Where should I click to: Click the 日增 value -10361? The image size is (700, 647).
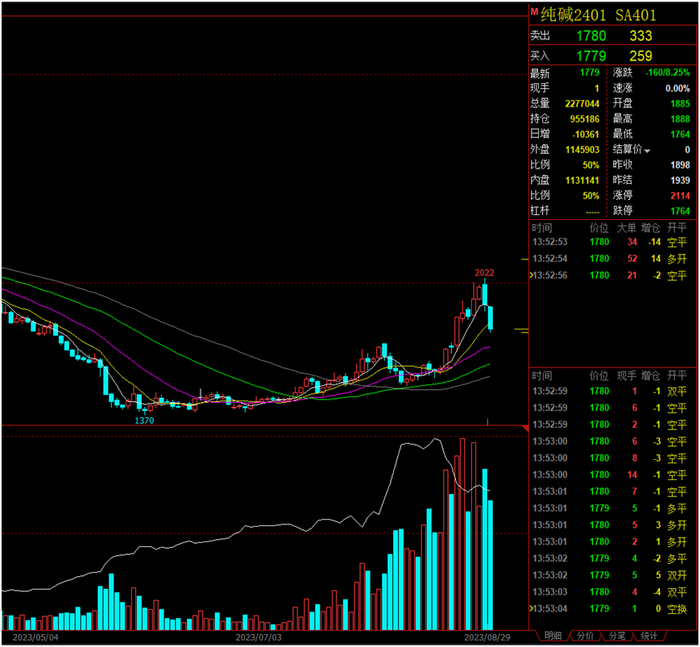(586, 134)
